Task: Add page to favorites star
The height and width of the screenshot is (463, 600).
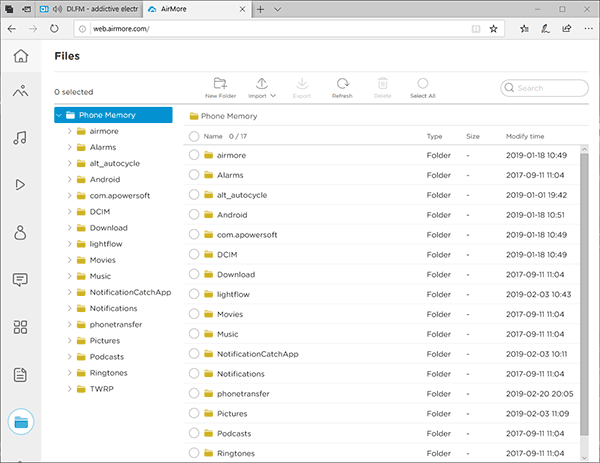Action: pos(494,29)
